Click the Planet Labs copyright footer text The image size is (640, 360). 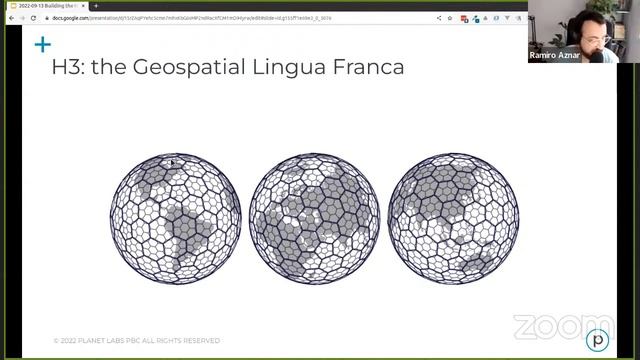point(137,340)
